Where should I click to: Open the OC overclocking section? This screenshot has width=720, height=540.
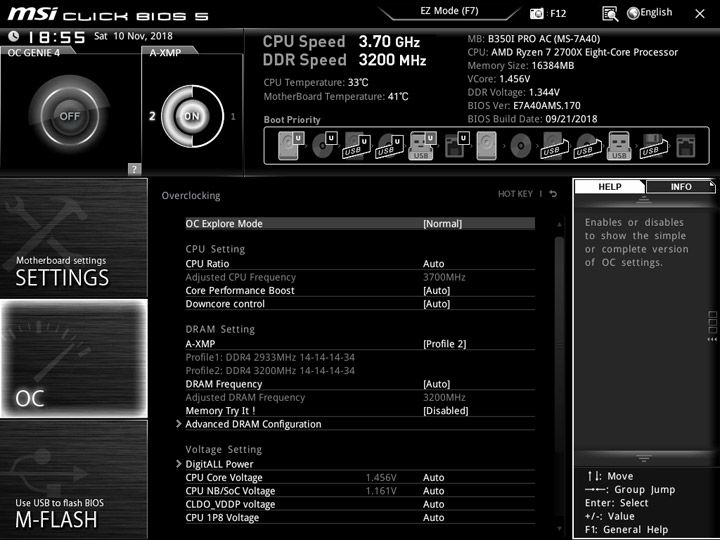pyautogui.click(x=73, y=358)
